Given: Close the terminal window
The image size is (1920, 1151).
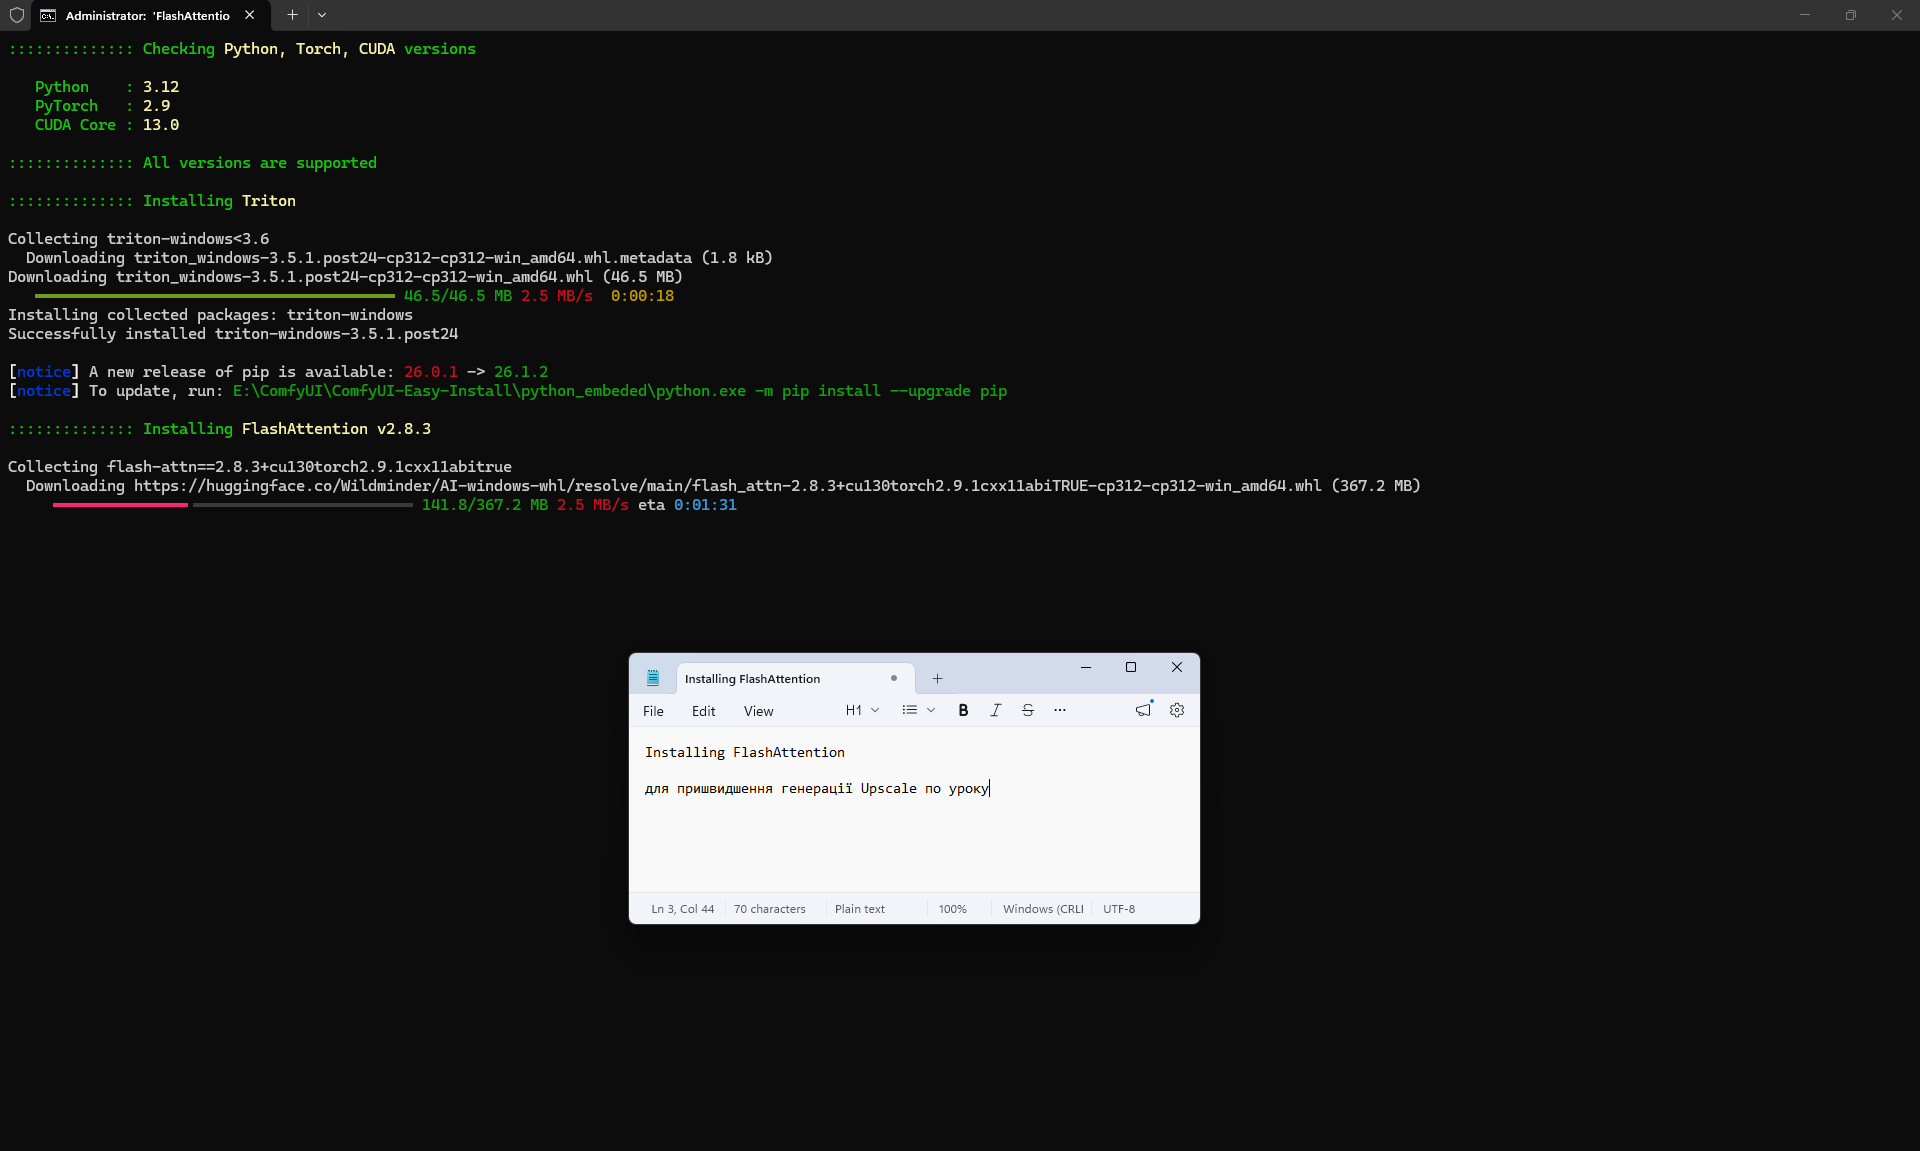Looking at the screenshot, I should click(1897, 15).
